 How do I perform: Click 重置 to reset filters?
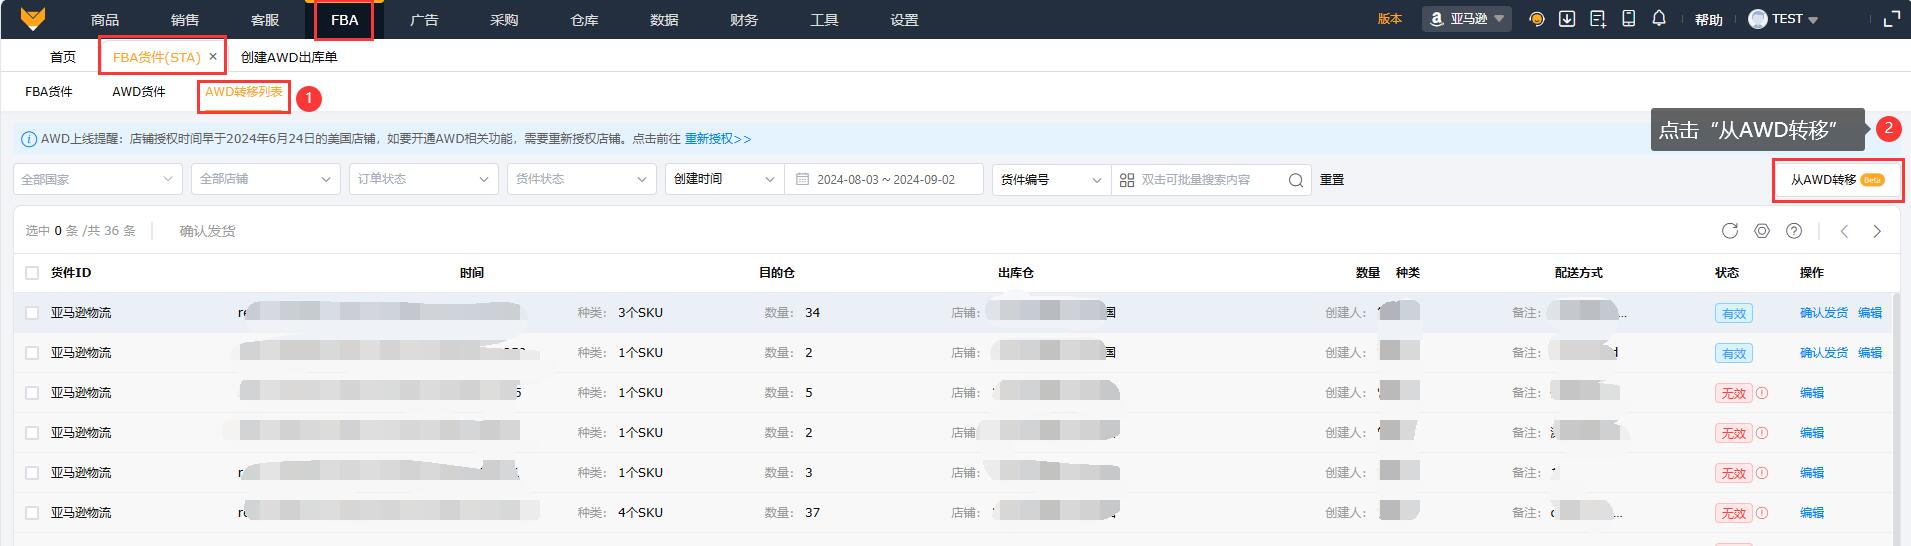pos(1332,180)
